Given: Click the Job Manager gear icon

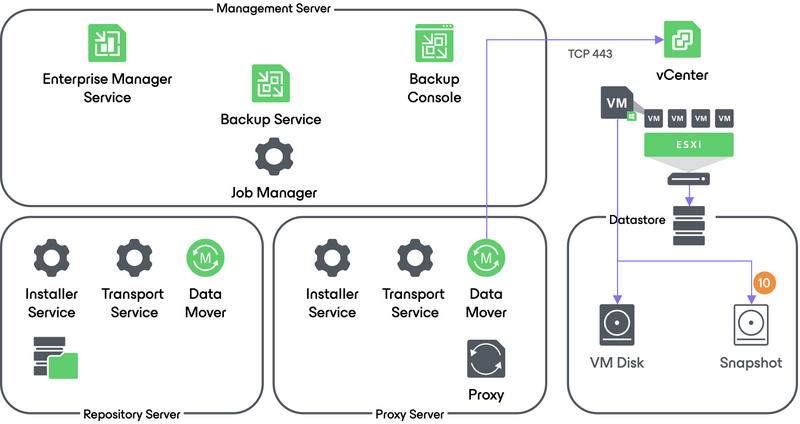Looking at the screenshot, I should [x=272, y=157].
